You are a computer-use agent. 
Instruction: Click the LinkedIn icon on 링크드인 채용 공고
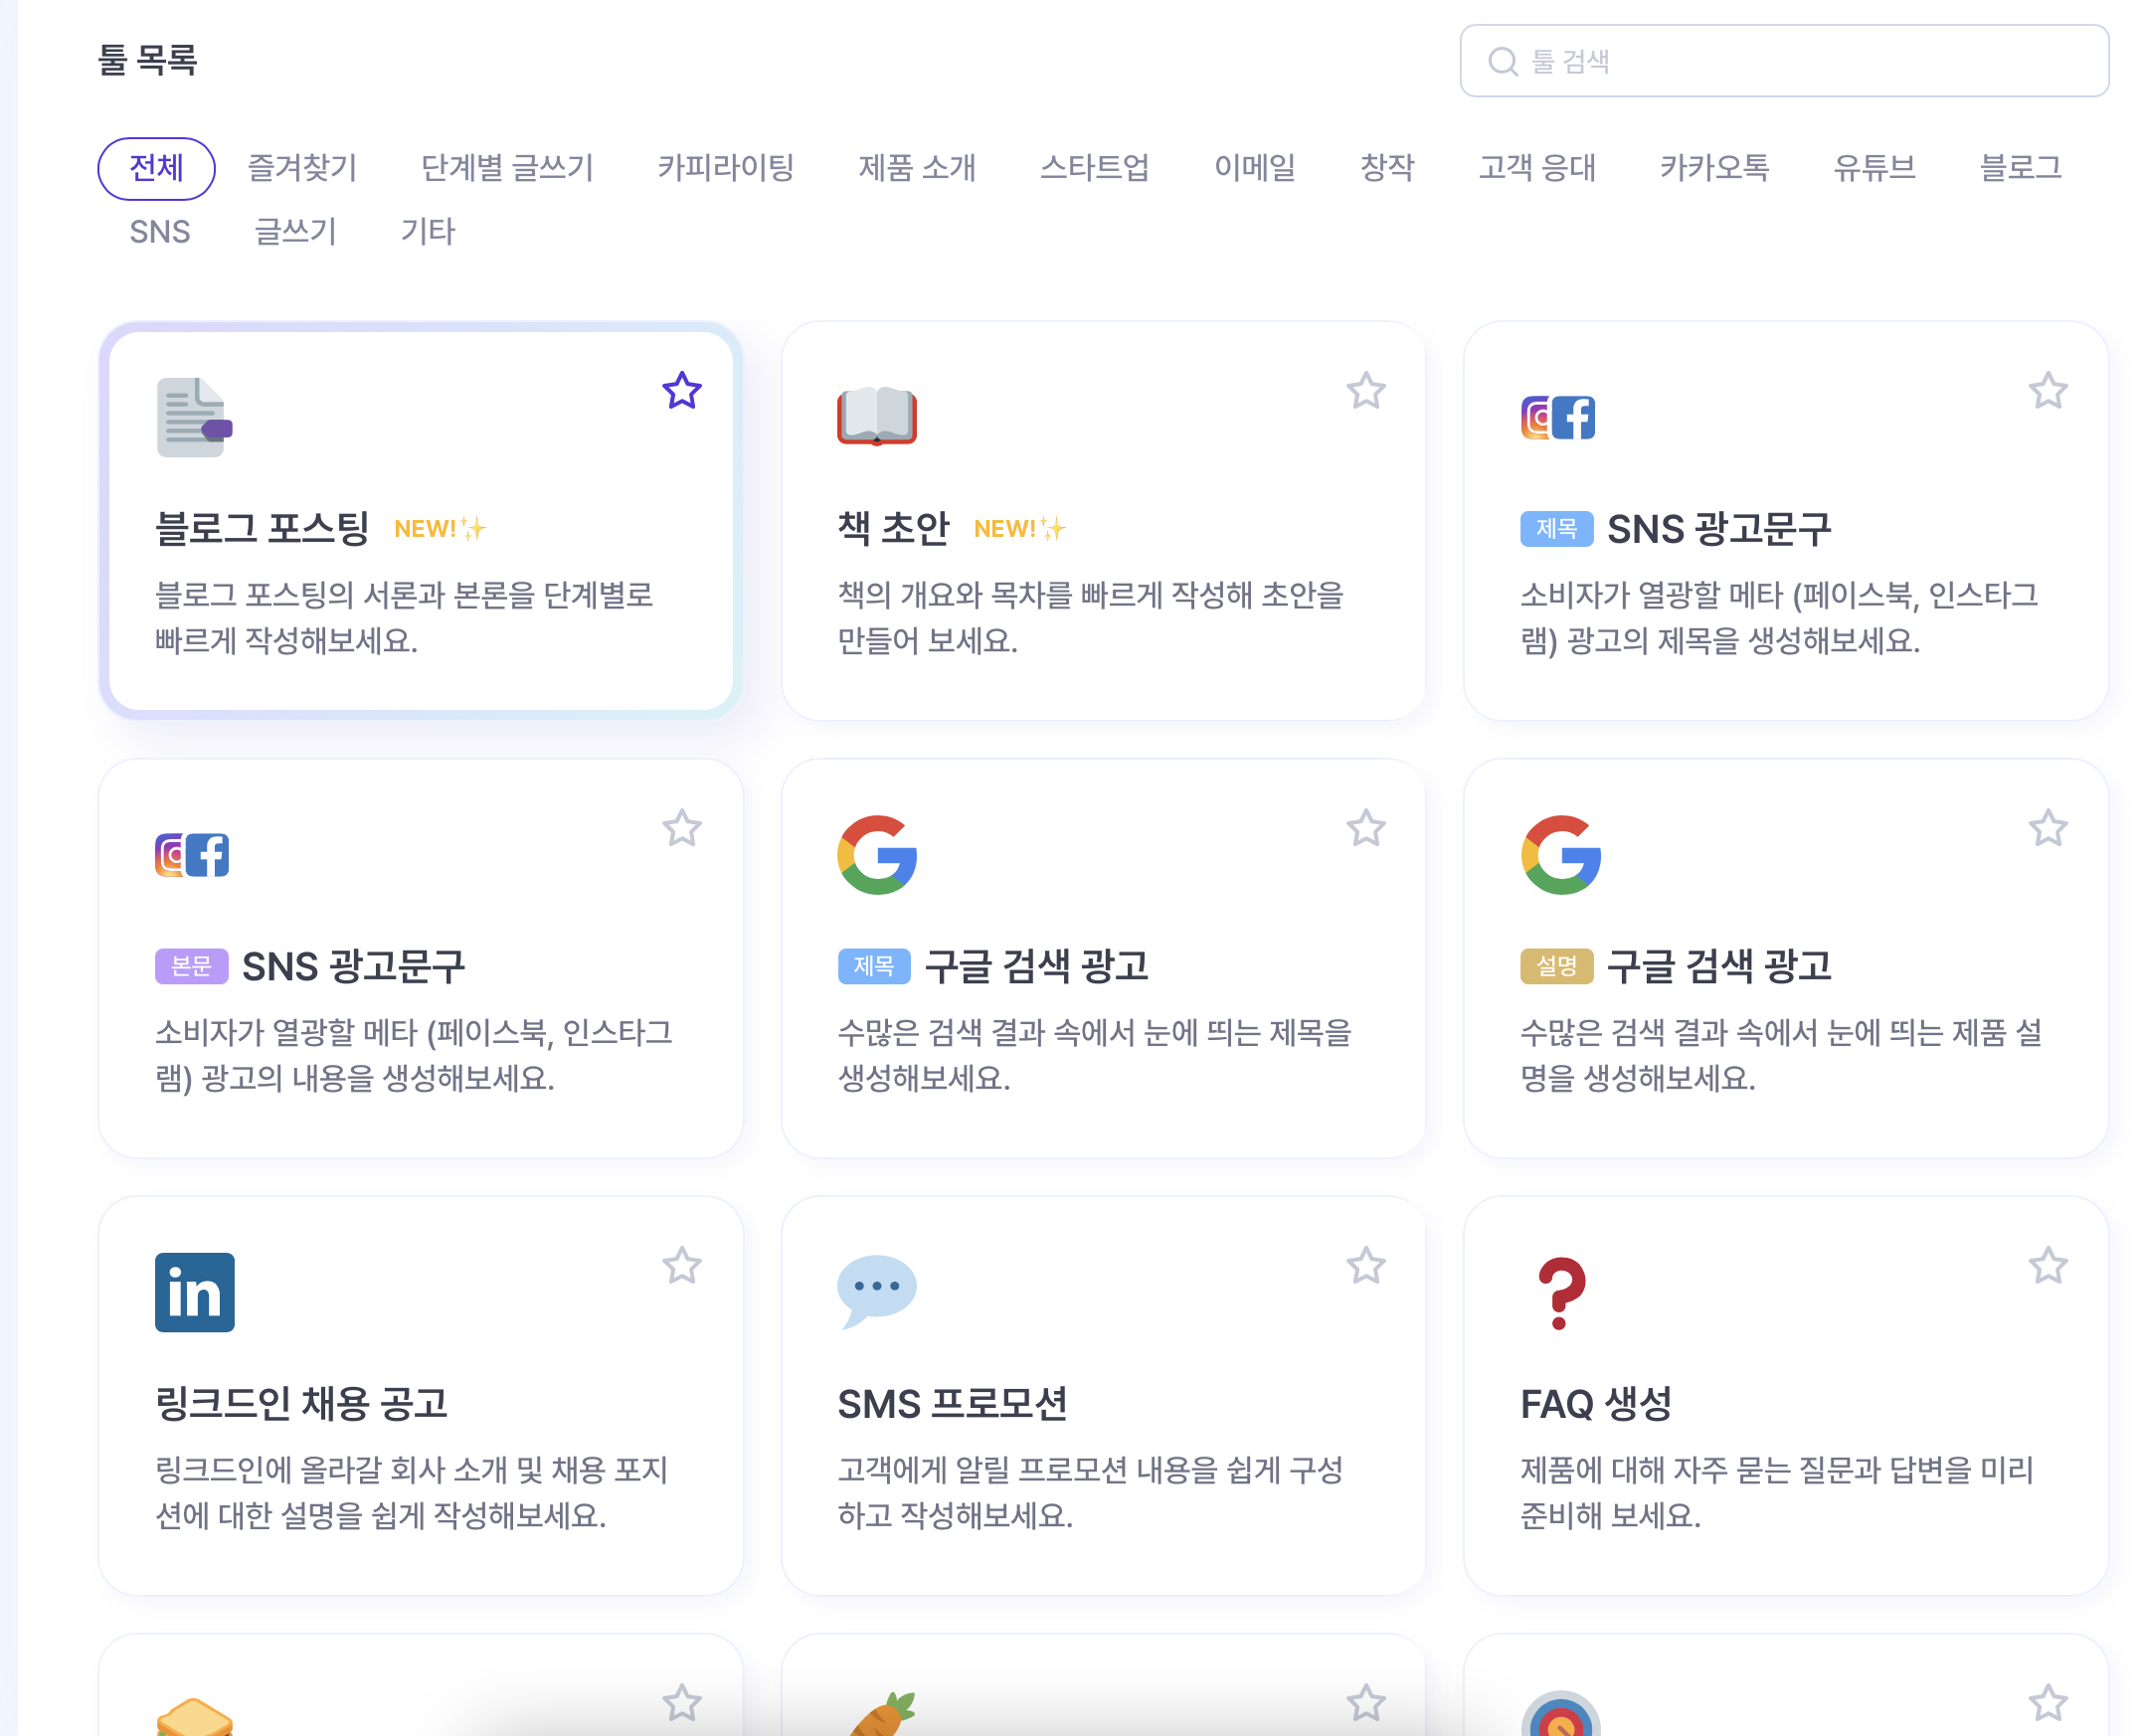point(194,1292)
